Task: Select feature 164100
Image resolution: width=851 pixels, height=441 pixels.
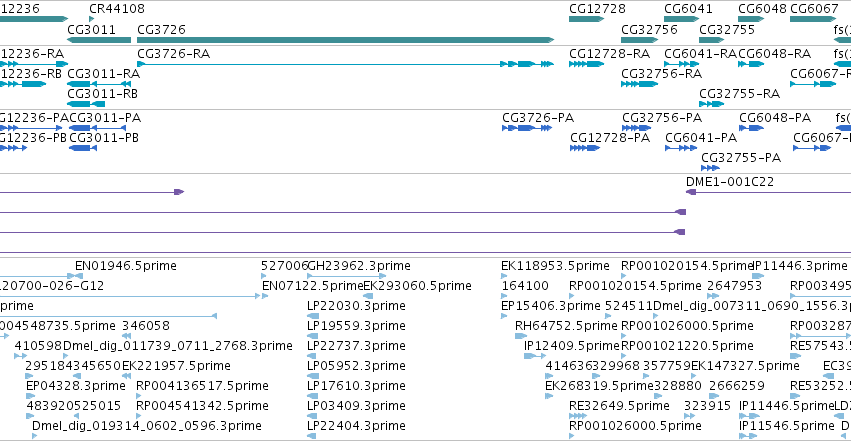Action: coord(525,286)
